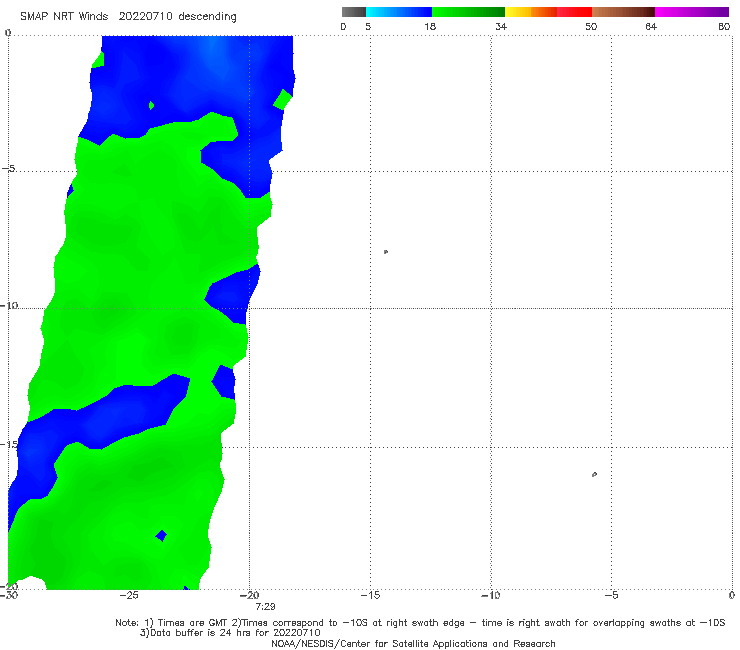
Task: Click the color bar label '64'
Action: click(x=651, y=26)
